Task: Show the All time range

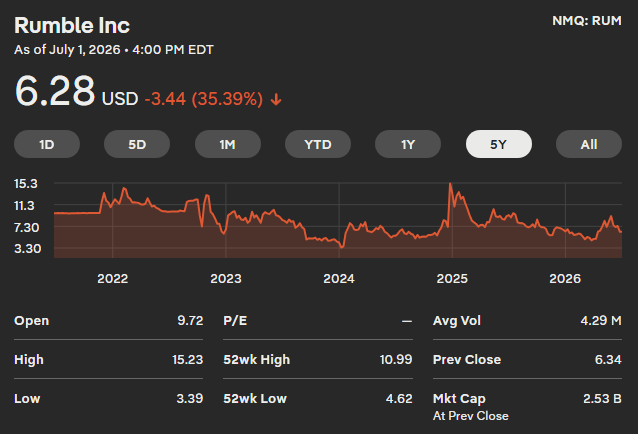Action: (589, 144)
